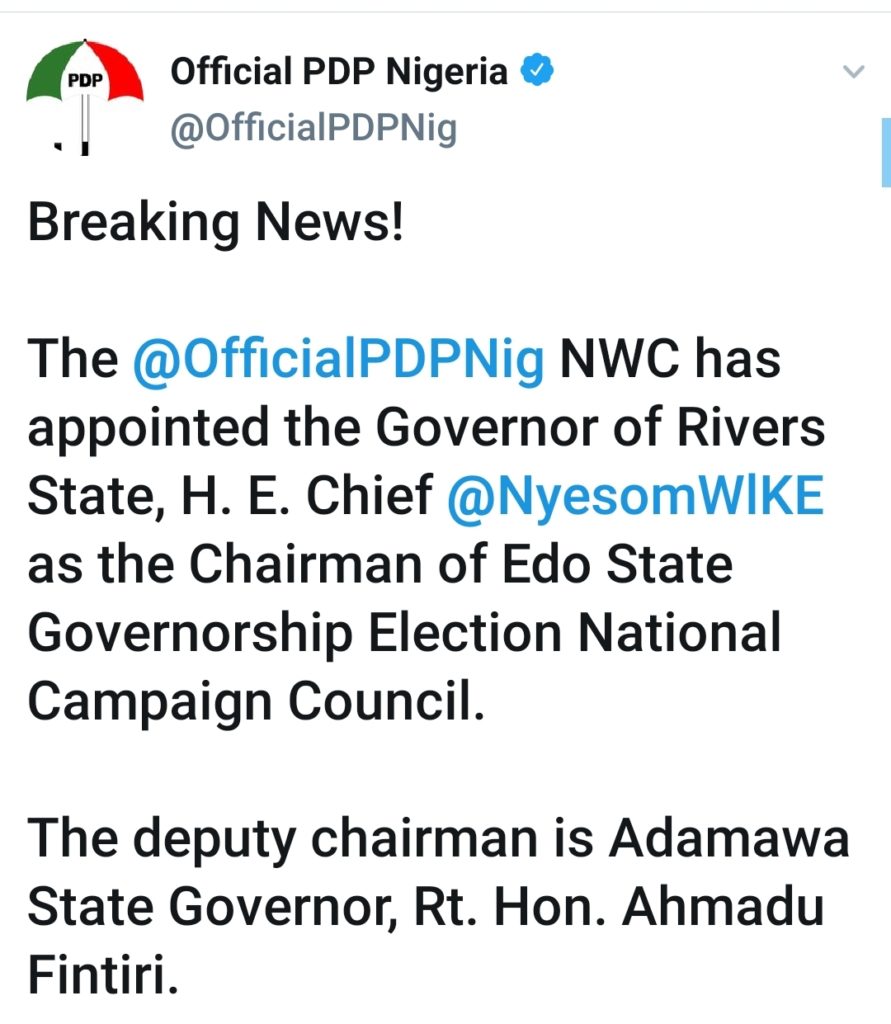Click the word NWC in the tweet
The height and width of the screenshot is (1024, 891).
pyautogui.click(x=619, y=359)
